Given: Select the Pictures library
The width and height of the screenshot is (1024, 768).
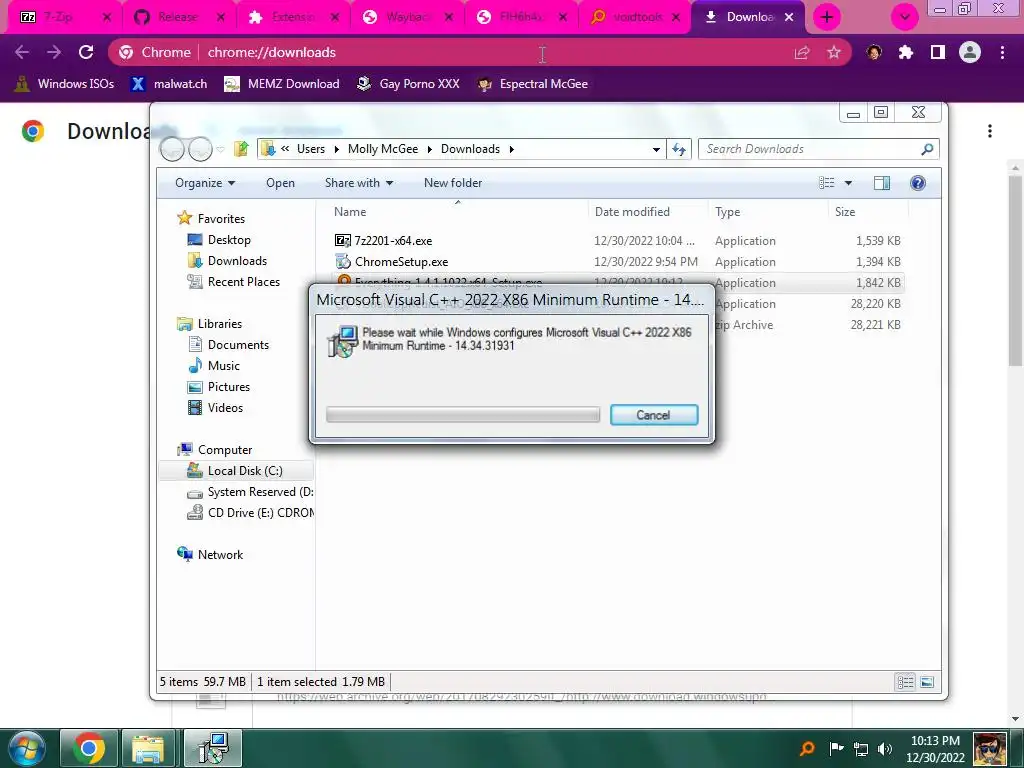Looking at the screenshot, I should coord(218,387).
